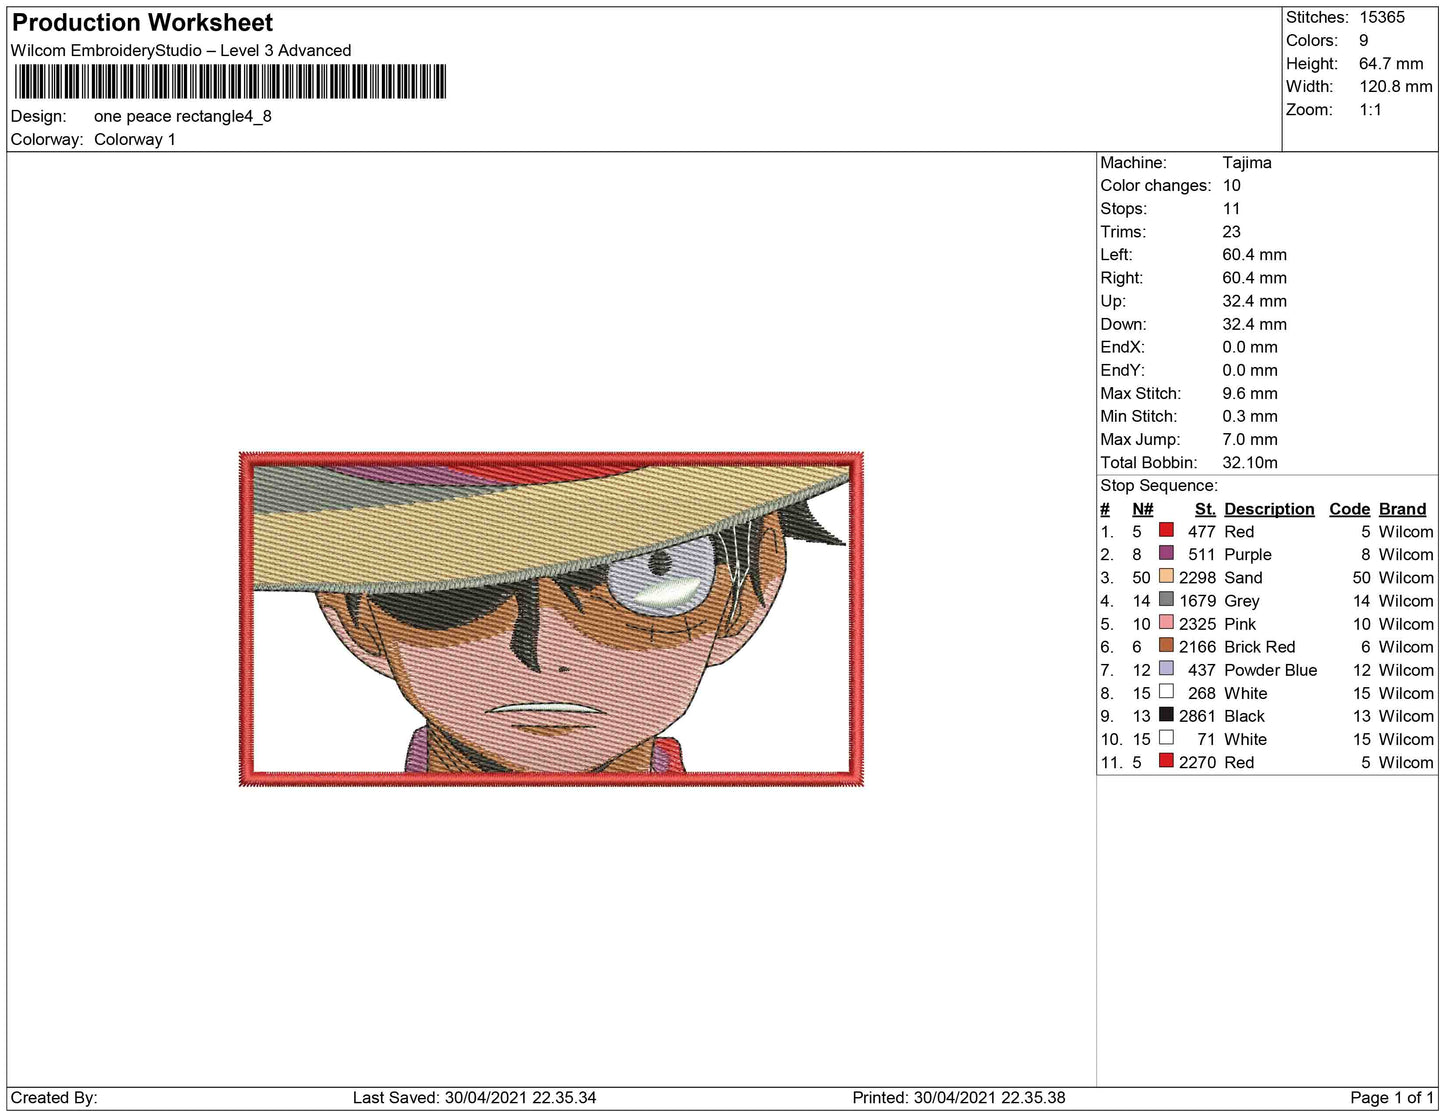
Task: Pick the Sand thread color swatch
Action: 1166,576
